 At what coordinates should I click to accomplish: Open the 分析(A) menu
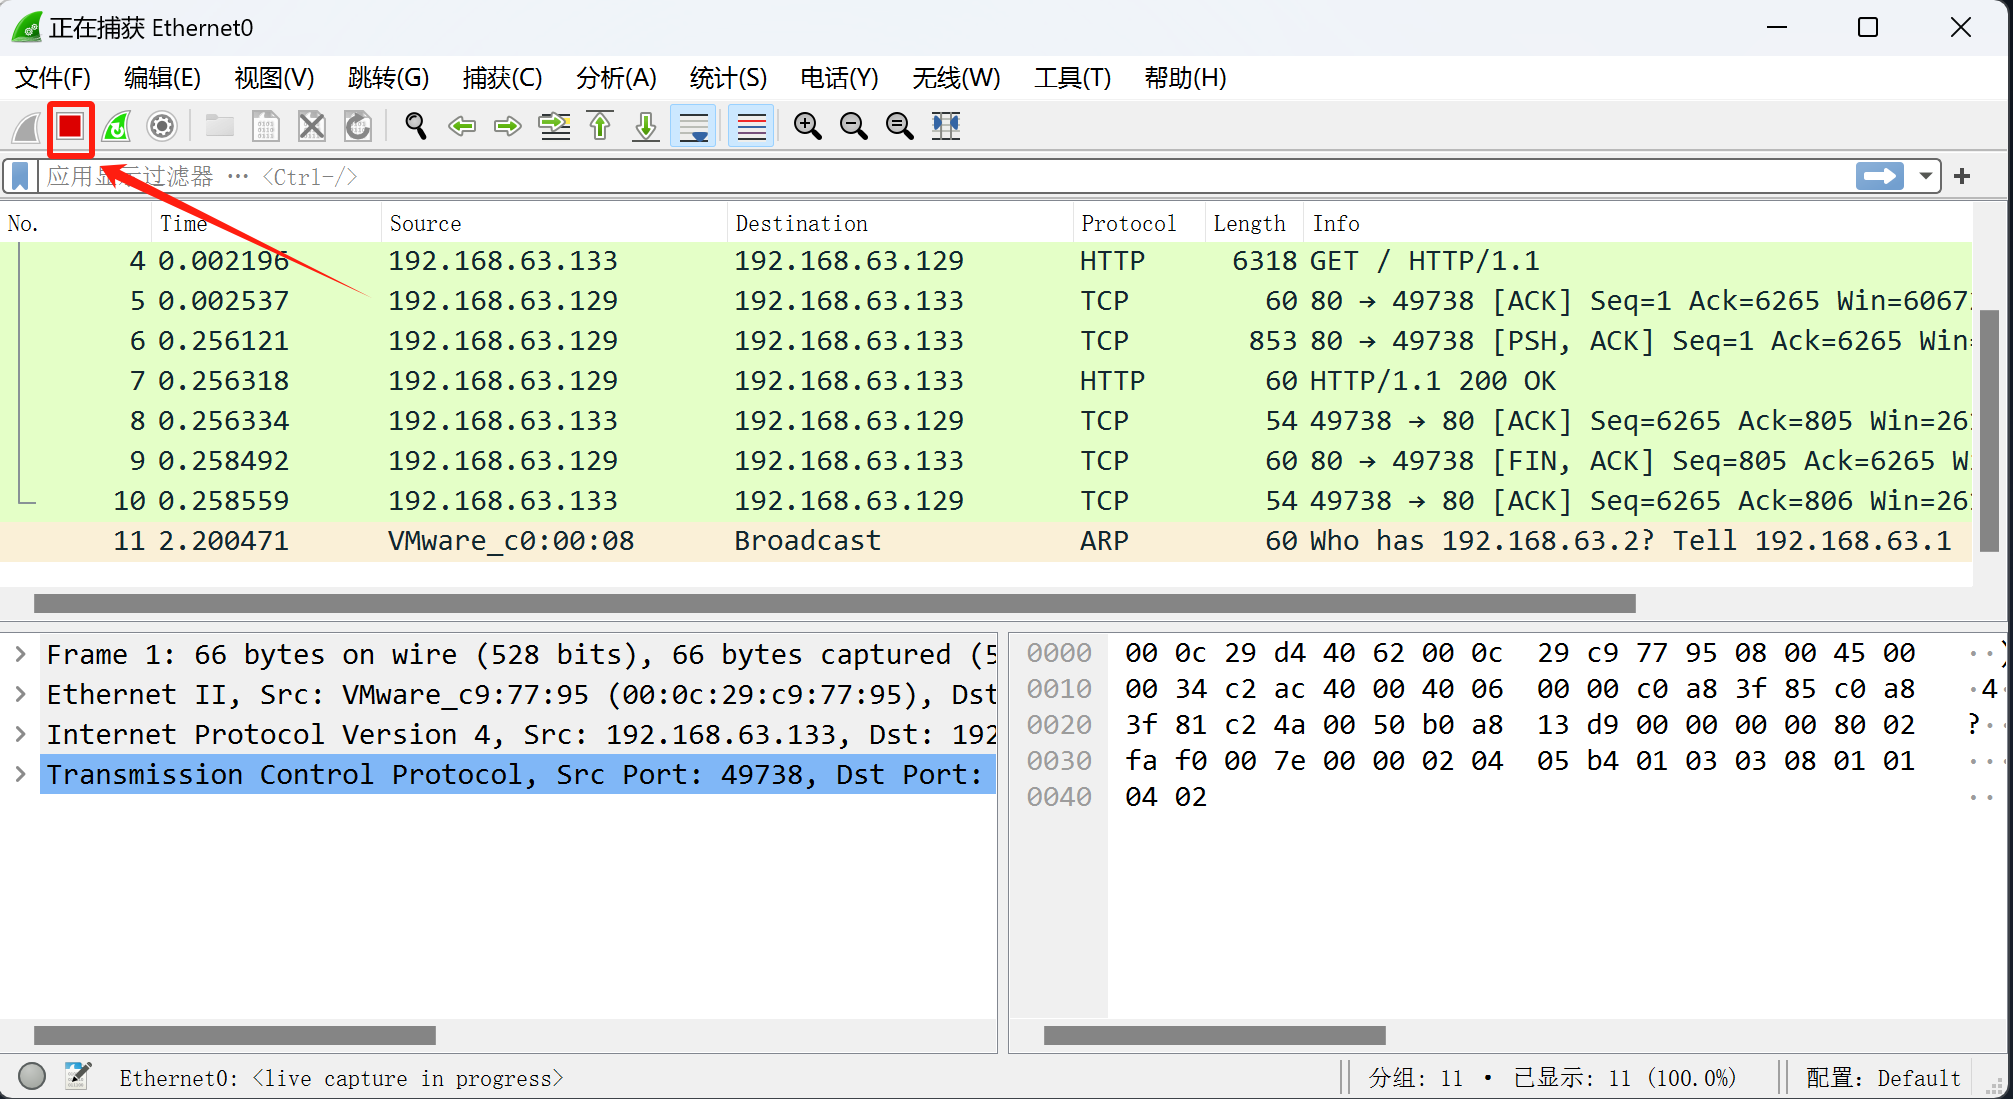(616, 78)
